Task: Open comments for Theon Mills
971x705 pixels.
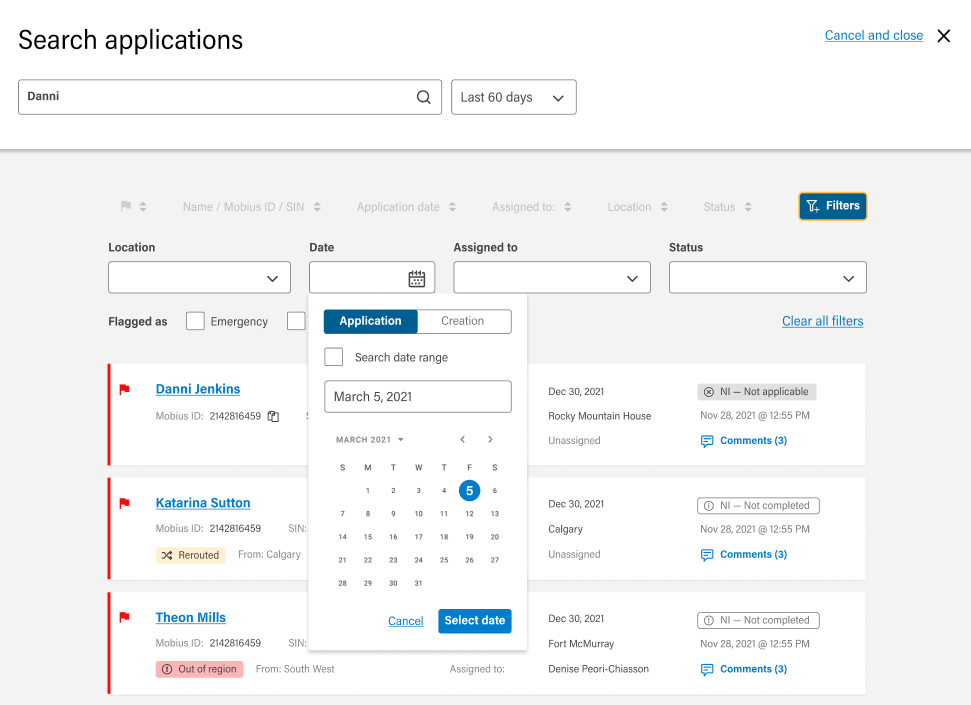Action: [x=744, y=669]
